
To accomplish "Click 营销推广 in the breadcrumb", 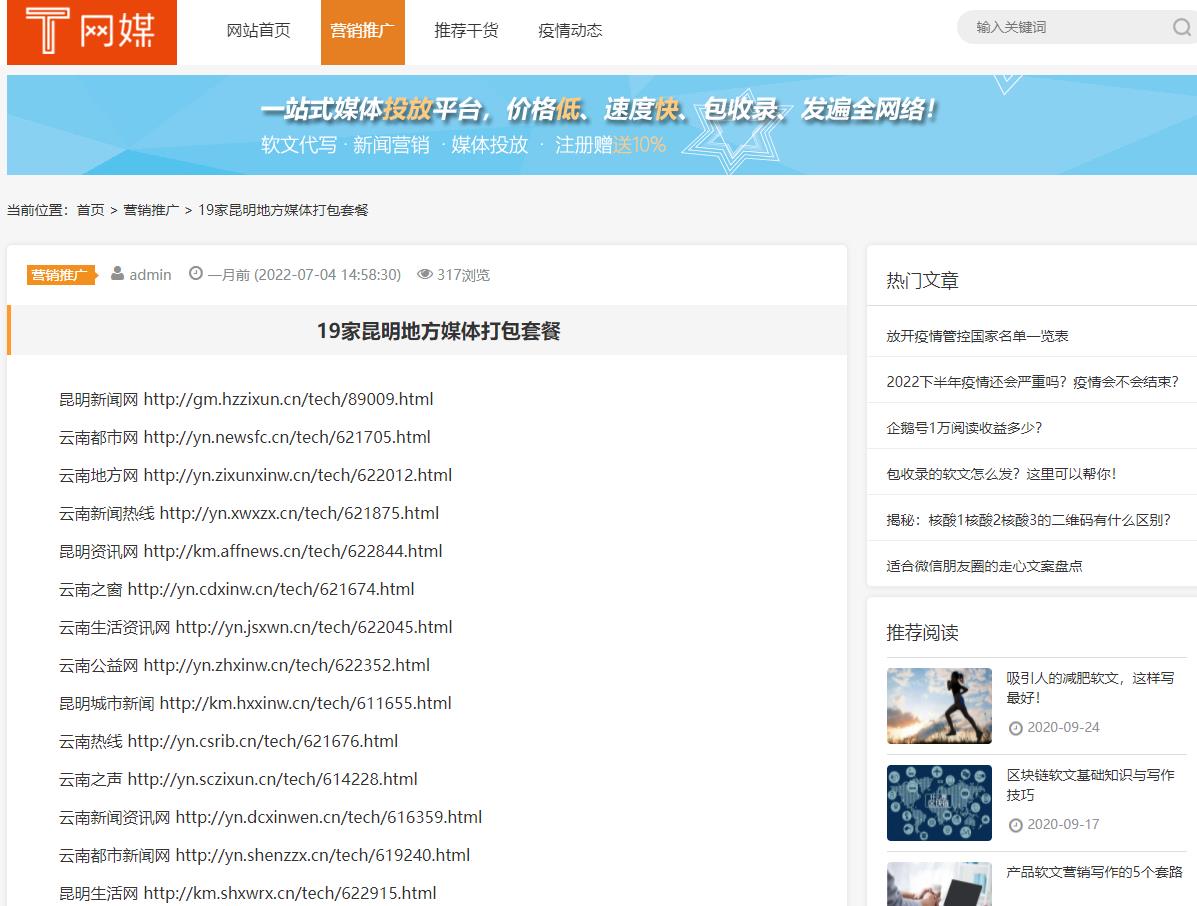I will (151, 210).
